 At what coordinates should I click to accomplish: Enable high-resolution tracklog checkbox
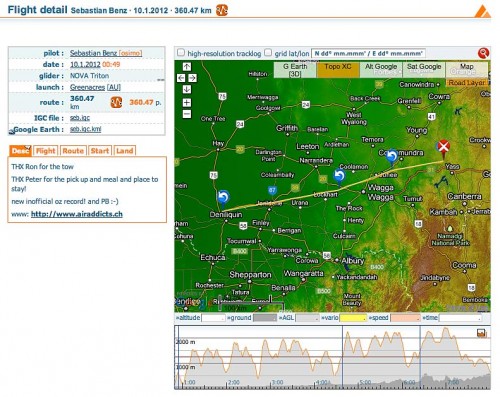[181, 52]
